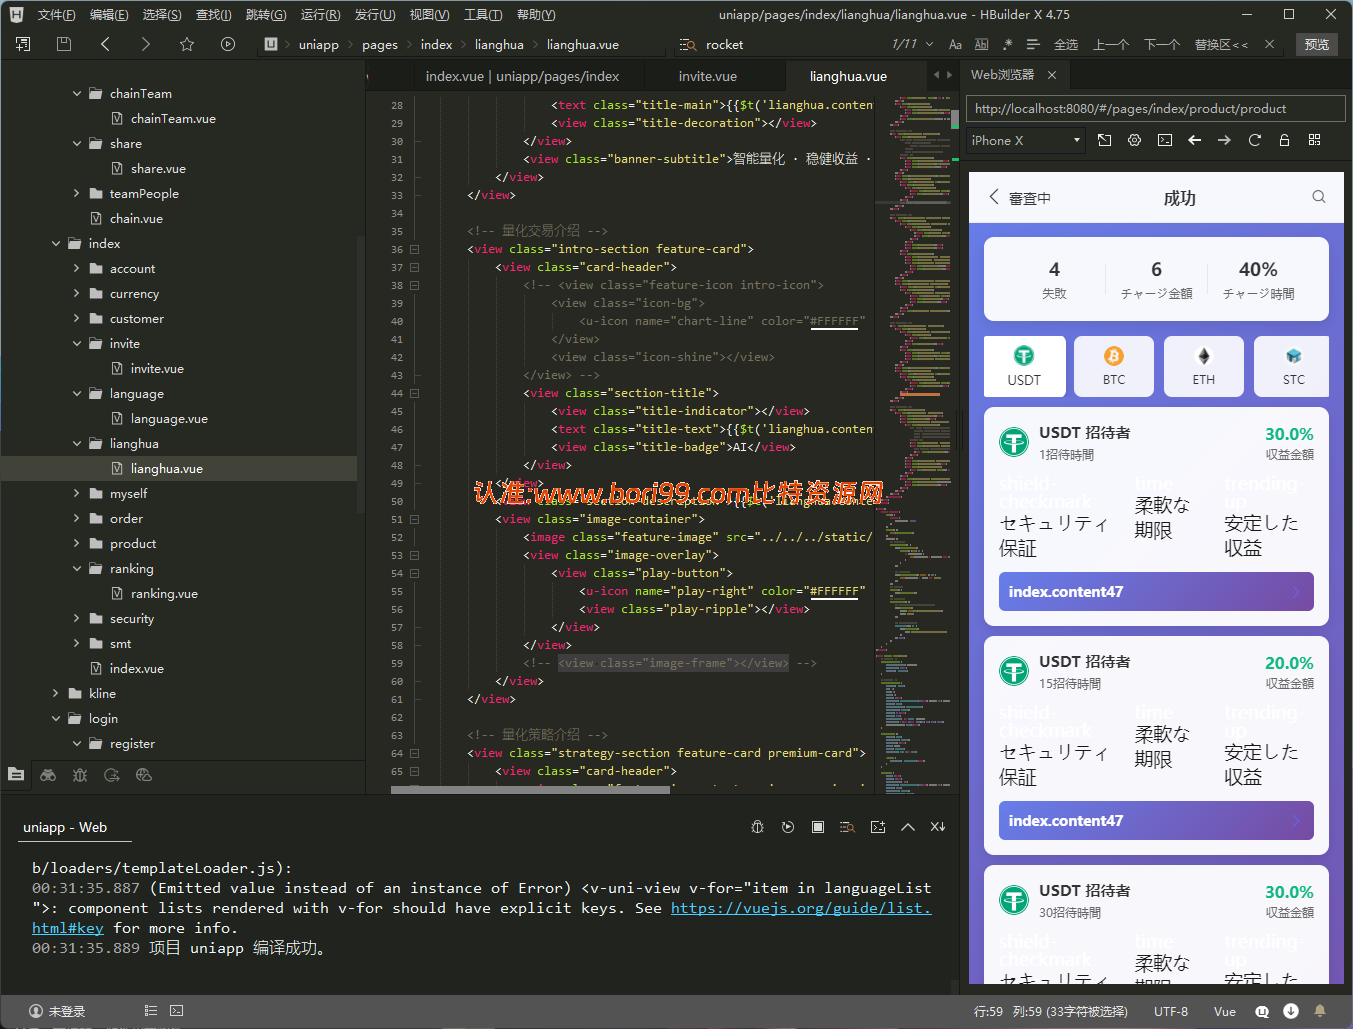The image size is (1353, 1029).
Task: Toggle code fold at line 51
Action: click(415, 519)
